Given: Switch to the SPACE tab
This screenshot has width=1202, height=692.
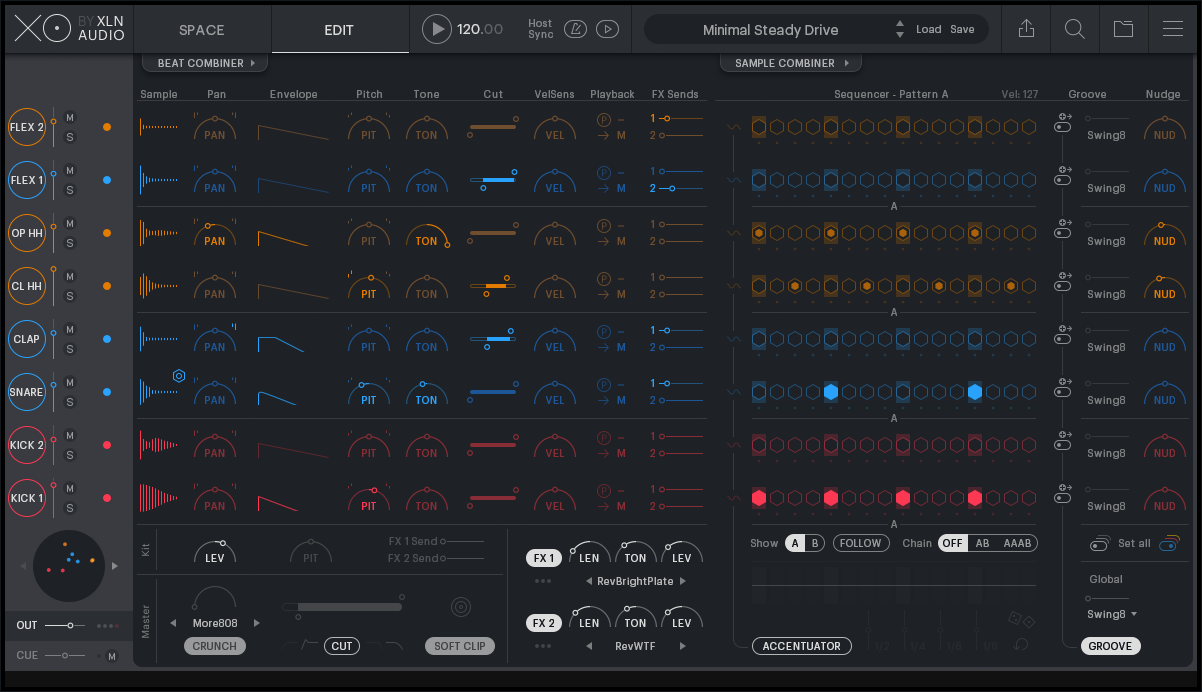Looking at the screenshot, I should 202,30.
